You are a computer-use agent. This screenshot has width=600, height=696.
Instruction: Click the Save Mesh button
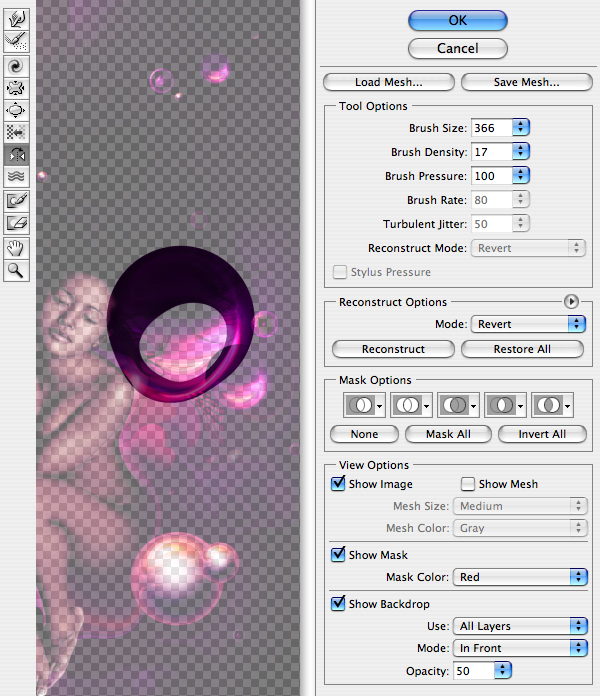click(527, 82)
